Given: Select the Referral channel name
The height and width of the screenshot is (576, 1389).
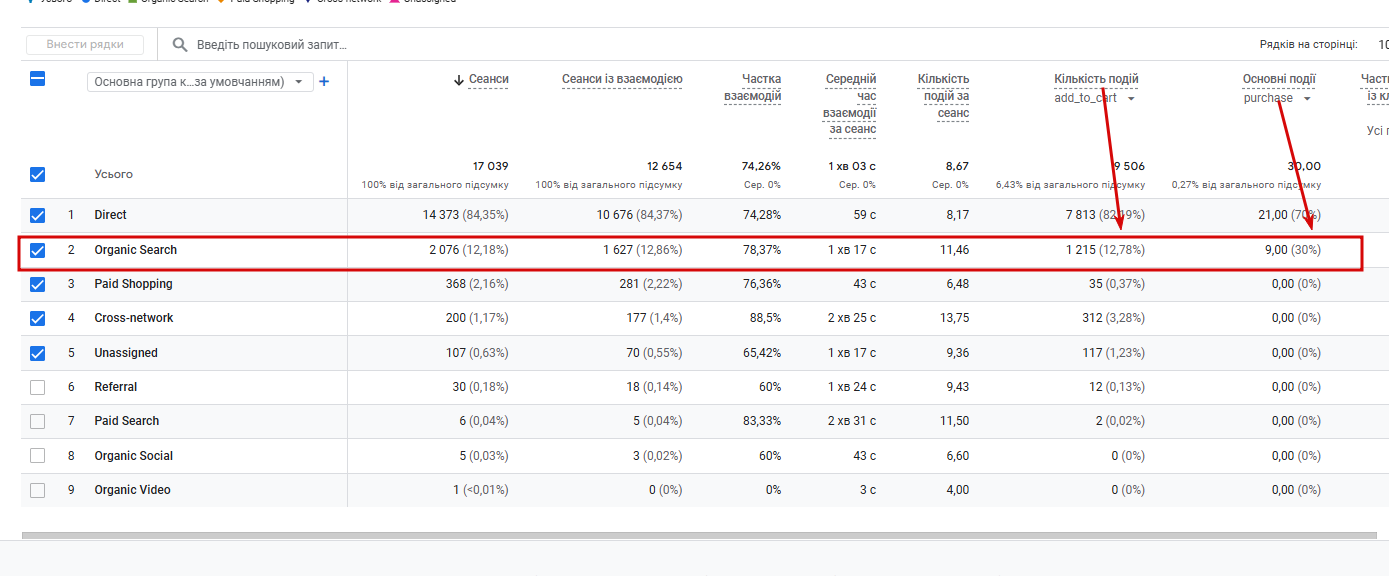Looking at the screenshot, I should pyautogui.click(x=116, y=387).
